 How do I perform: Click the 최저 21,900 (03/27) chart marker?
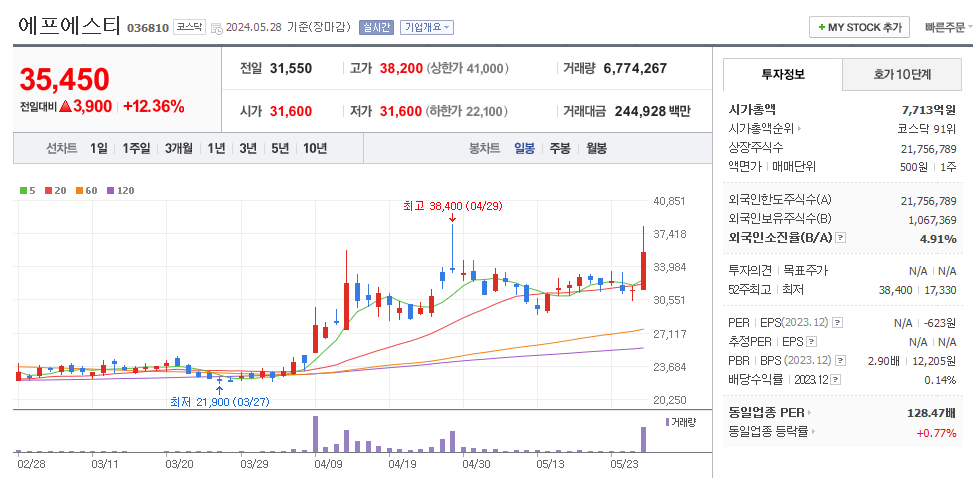point(219,401)
